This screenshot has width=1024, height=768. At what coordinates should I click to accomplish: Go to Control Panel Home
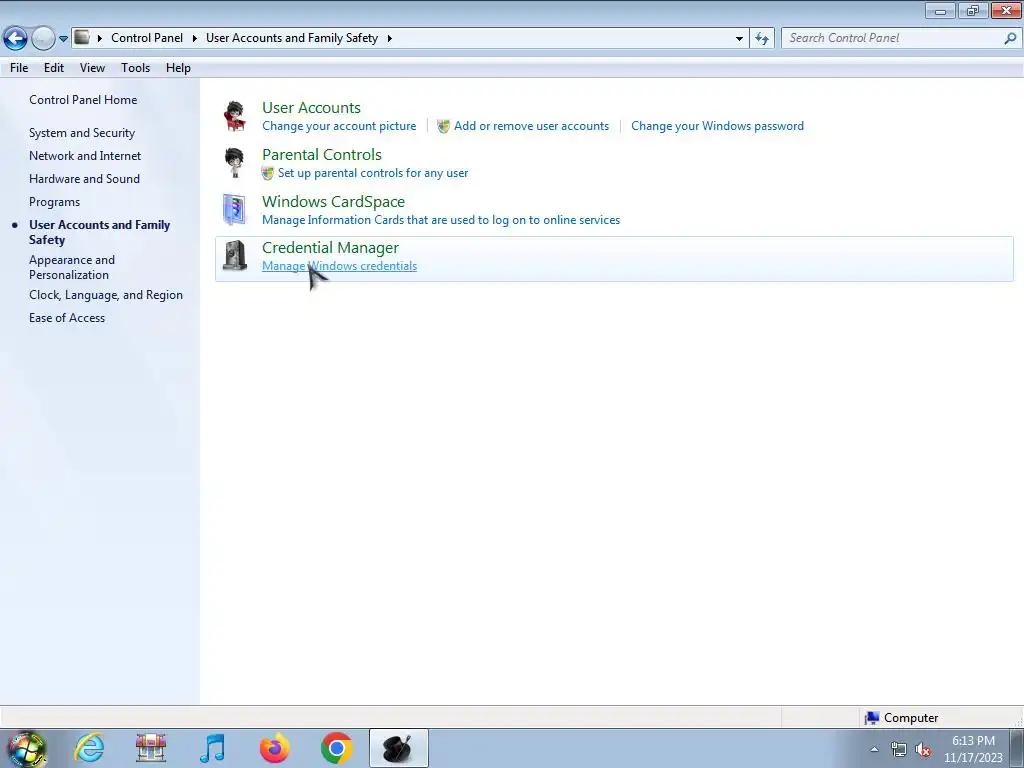[83, 100]
